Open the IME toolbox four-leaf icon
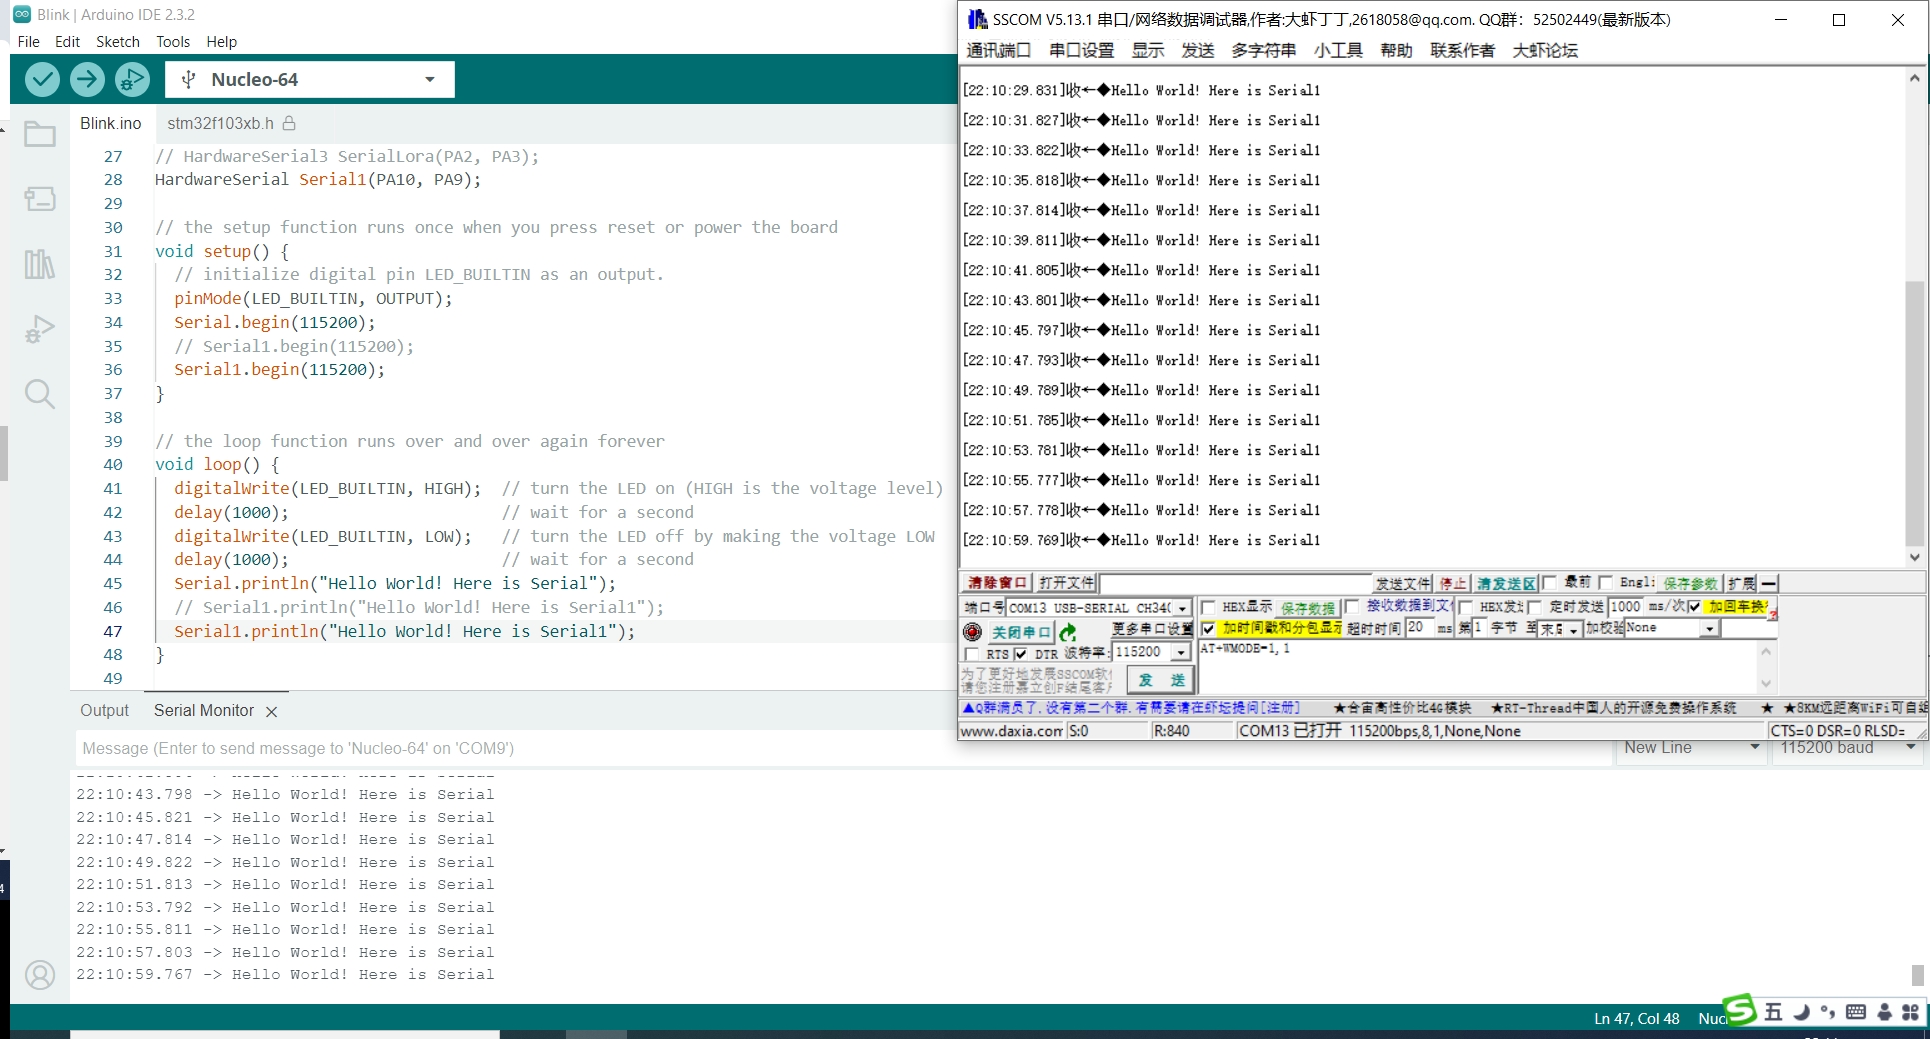The height and width of the screenshot is (1039, 1930). coord(1910,1012)
